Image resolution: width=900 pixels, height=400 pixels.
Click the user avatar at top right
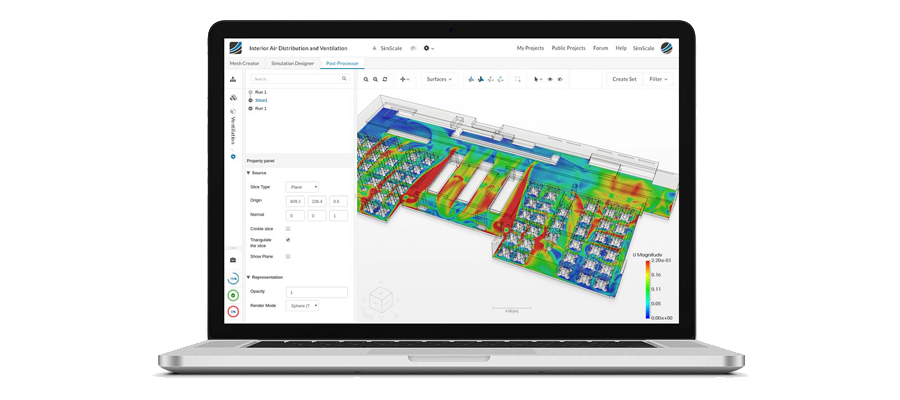point(666,48)
